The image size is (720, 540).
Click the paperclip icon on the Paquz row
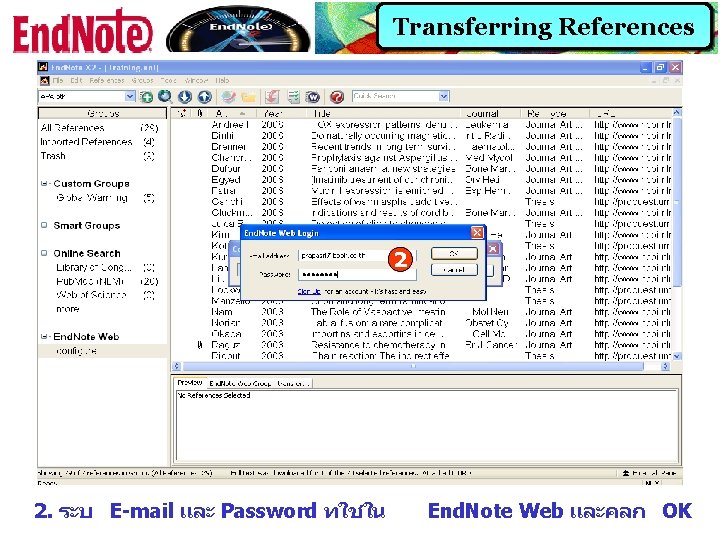pyautogui.click(x=200, y=345)
